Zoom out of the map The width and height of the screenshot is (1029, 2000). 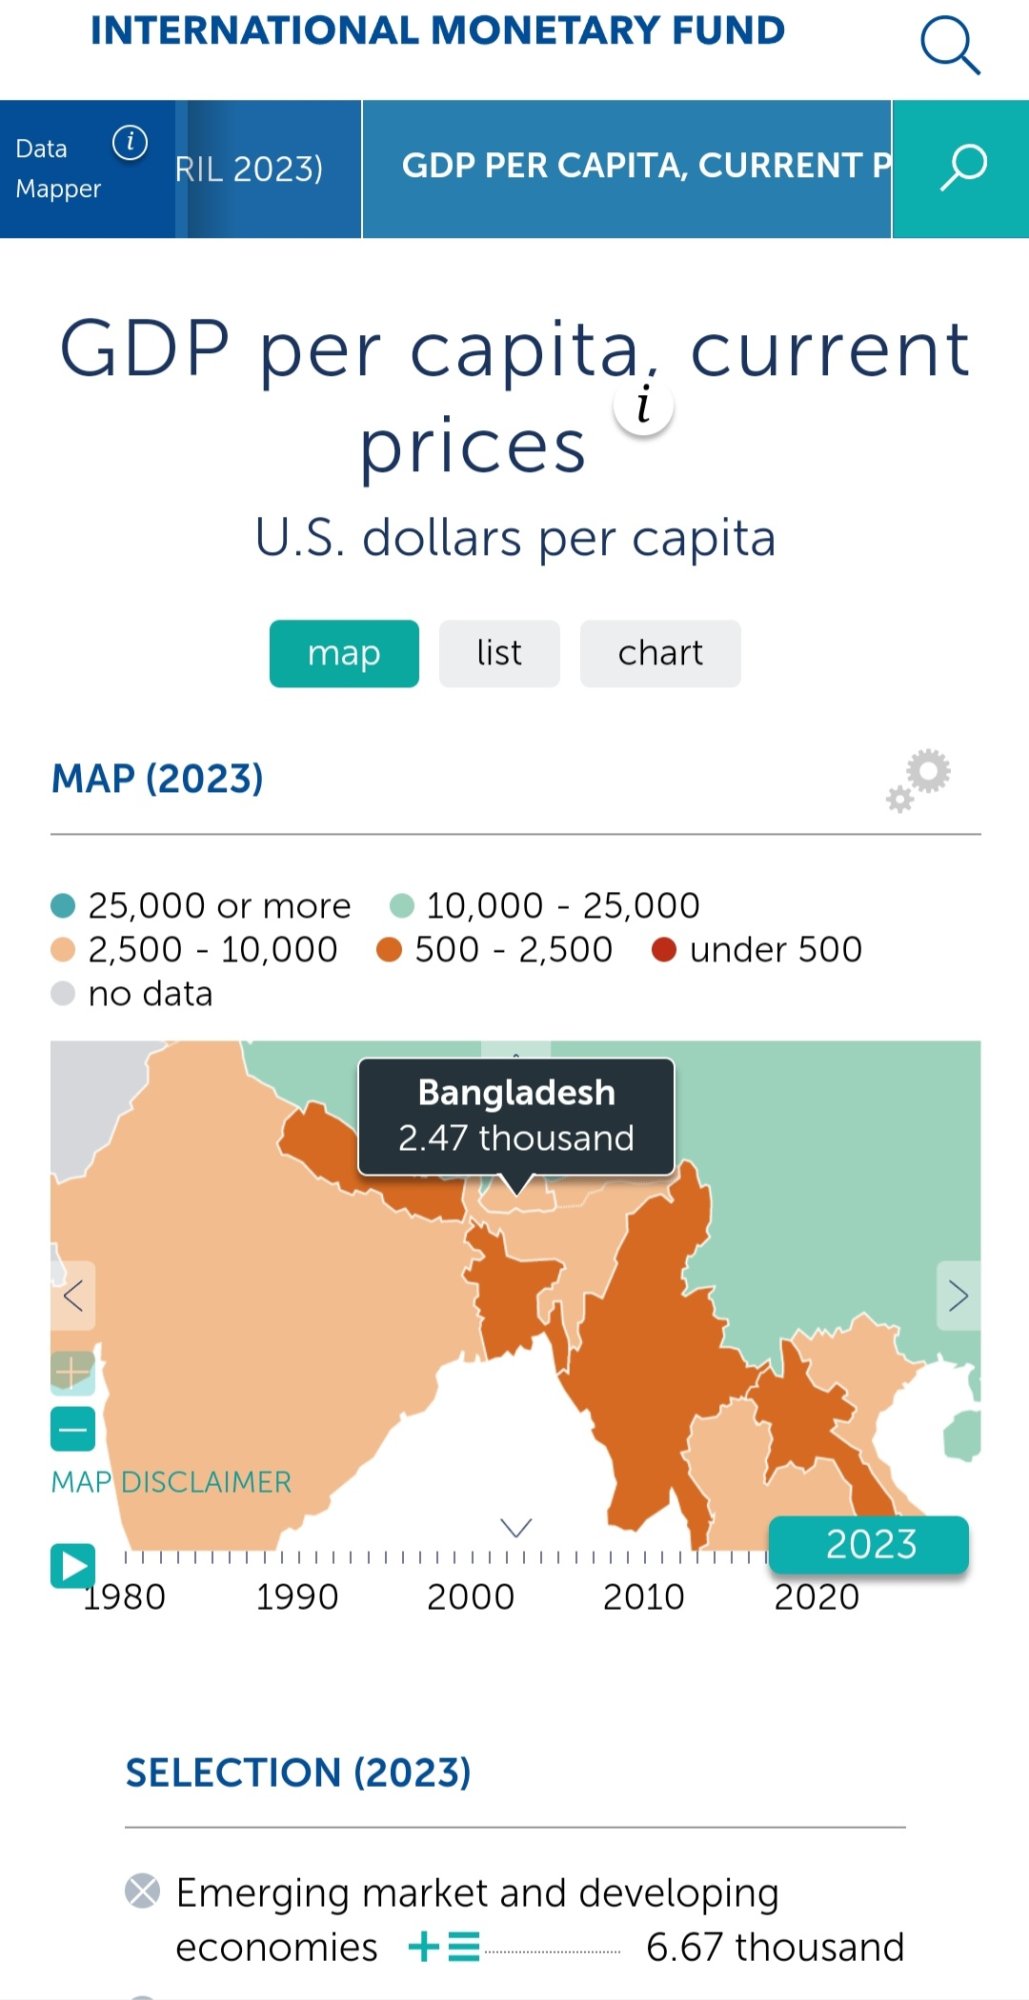pyautogui.click(x=73, y=1429)
